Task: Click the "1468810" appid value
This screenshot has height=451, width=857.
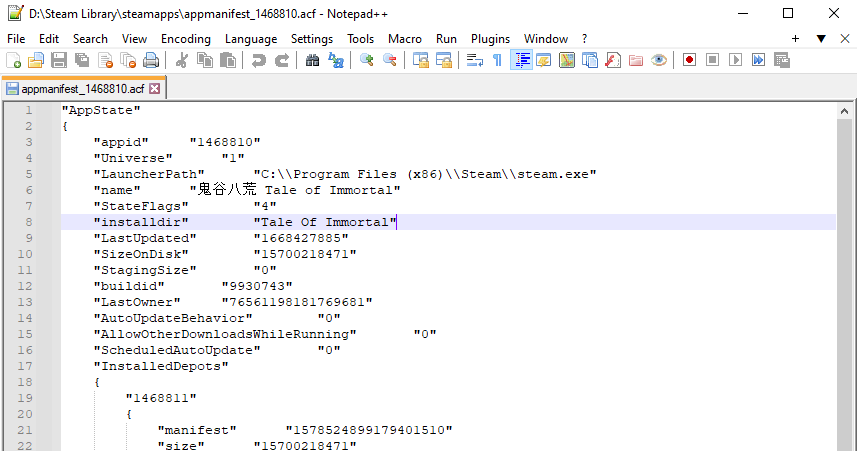Action: (225, 142)
